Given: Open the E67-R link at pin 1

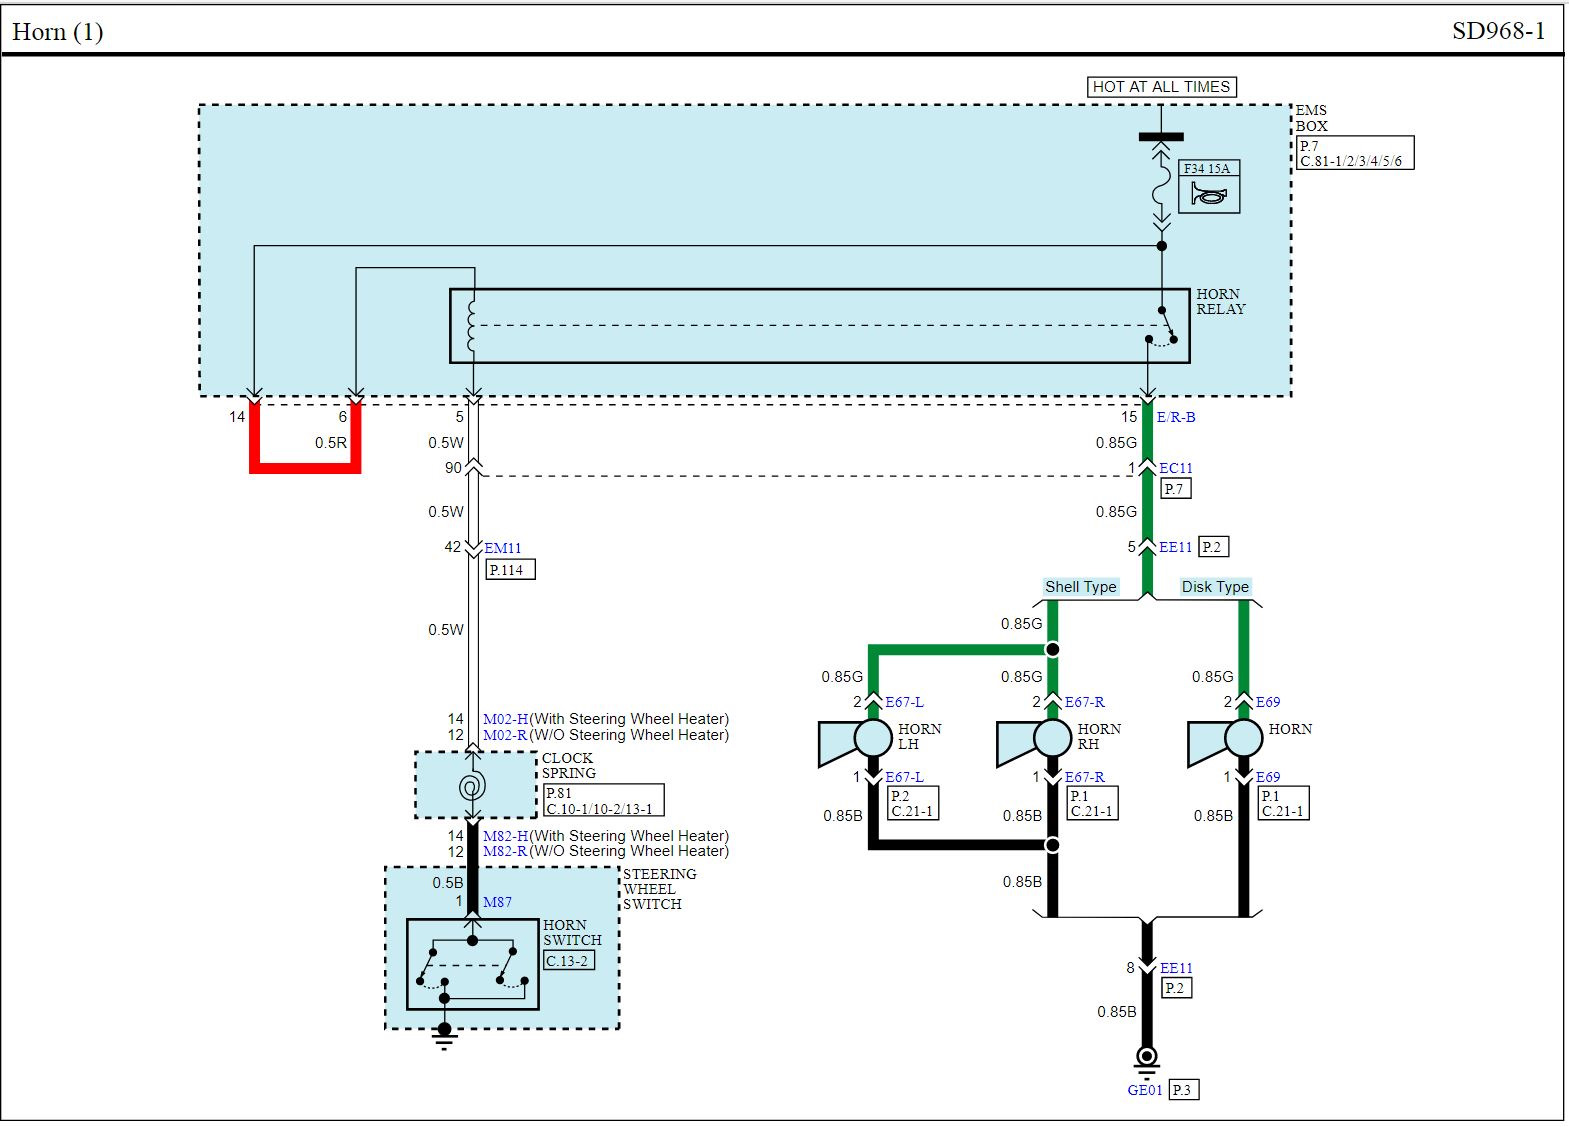Looking at the screenshot, I should [x=1085, y=777].
